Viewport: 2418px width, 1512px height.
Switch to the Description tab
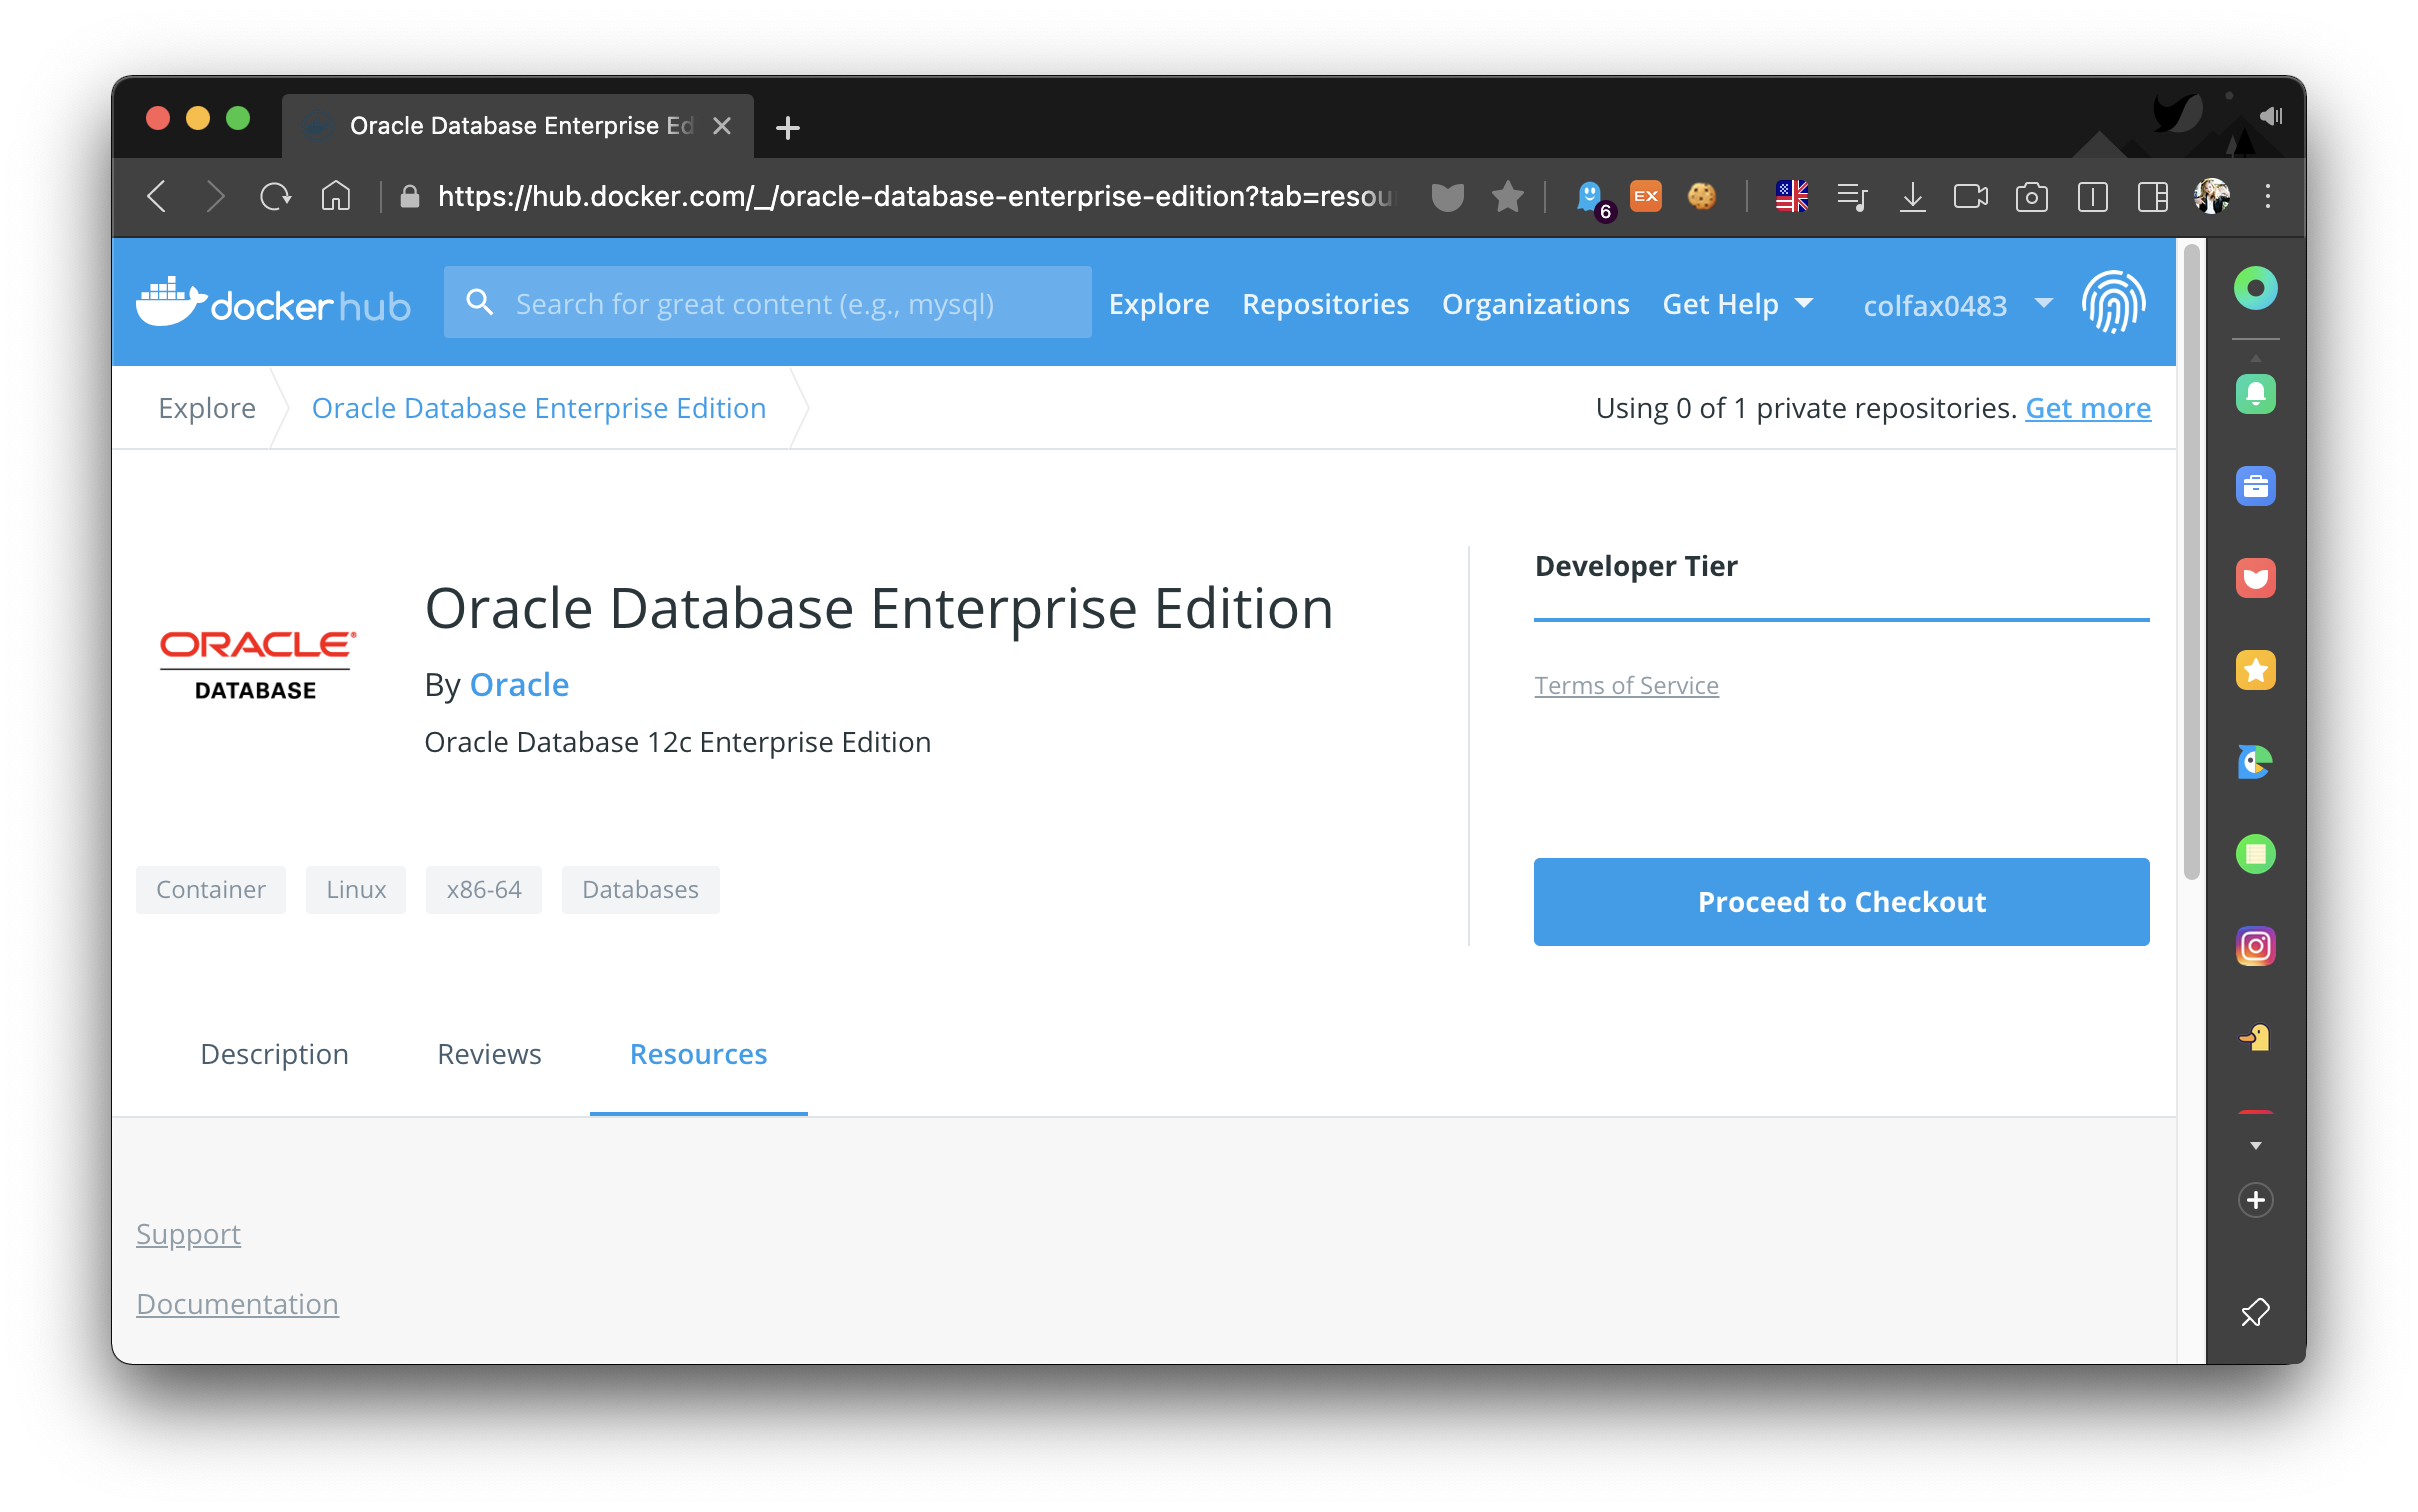274,1054
